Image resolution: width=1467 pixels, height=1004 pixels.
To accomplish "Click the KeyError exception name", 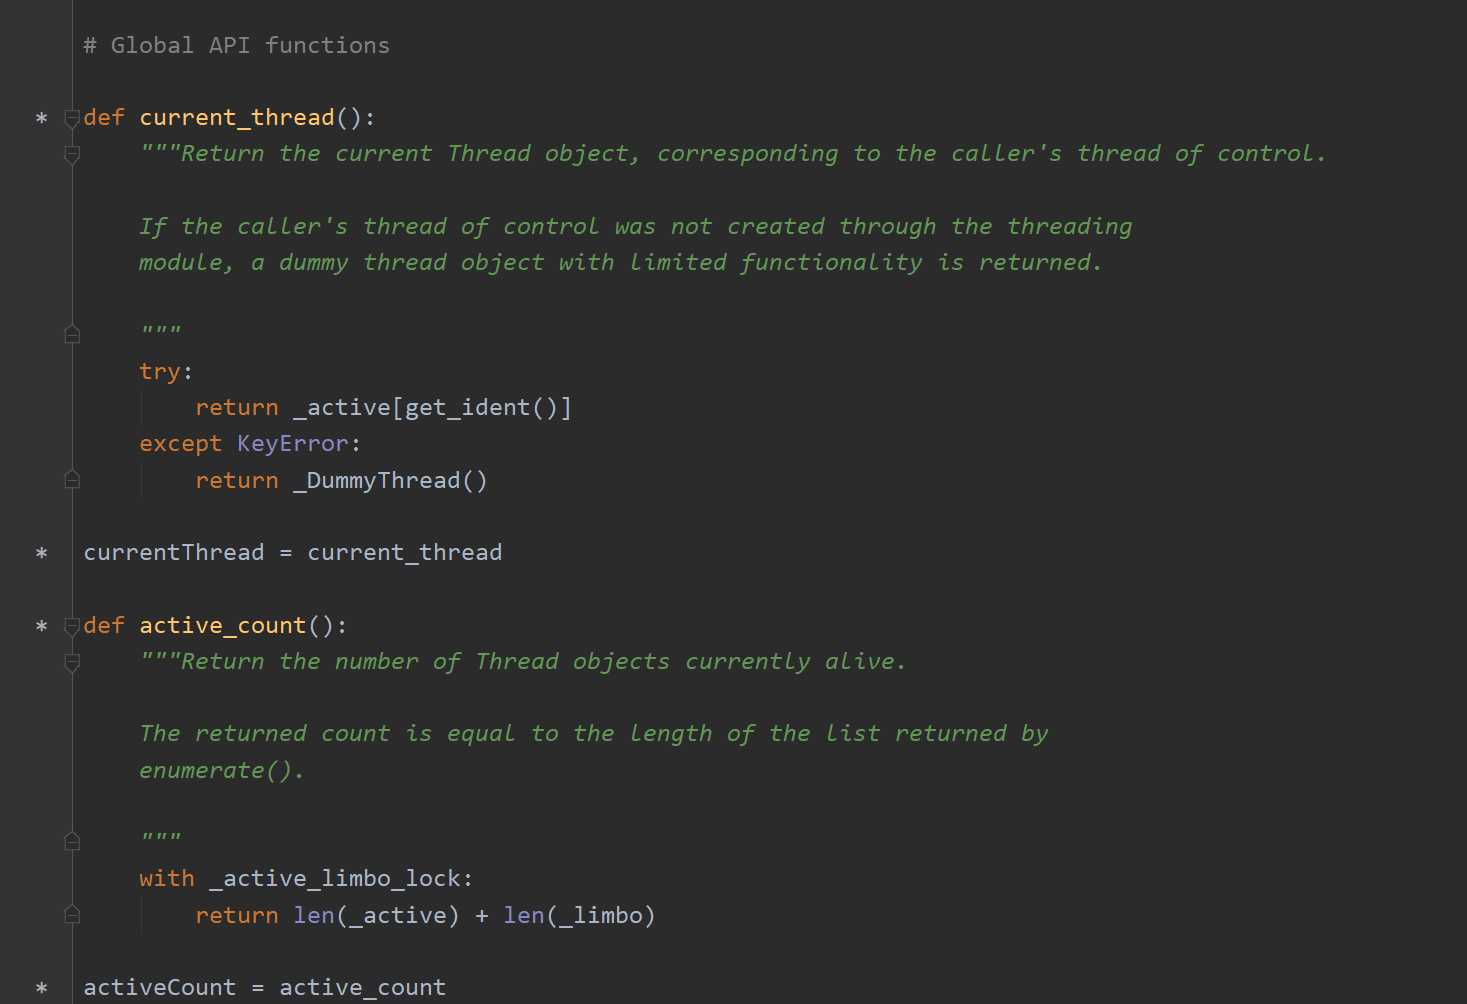I will pos(292,444).
